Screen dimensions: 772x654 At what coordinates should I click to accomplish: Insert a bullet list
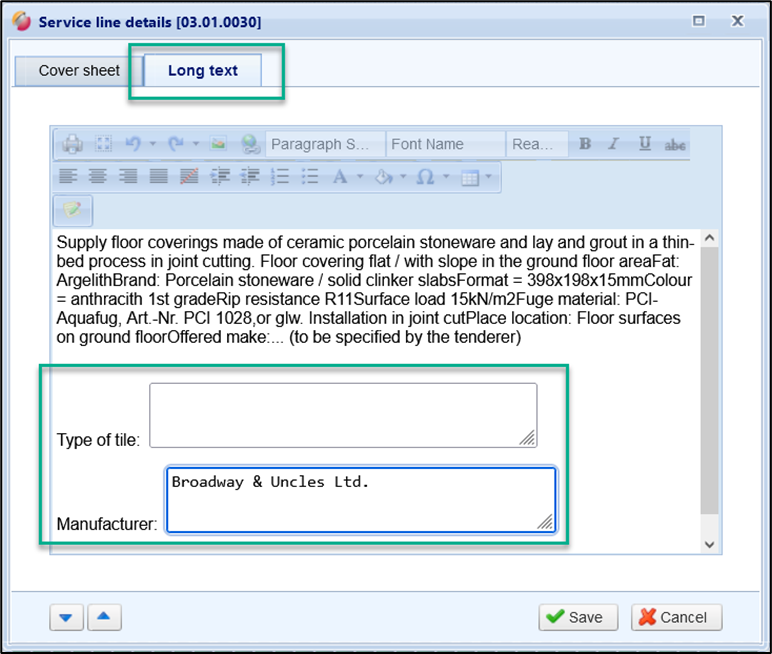(310, 176)
